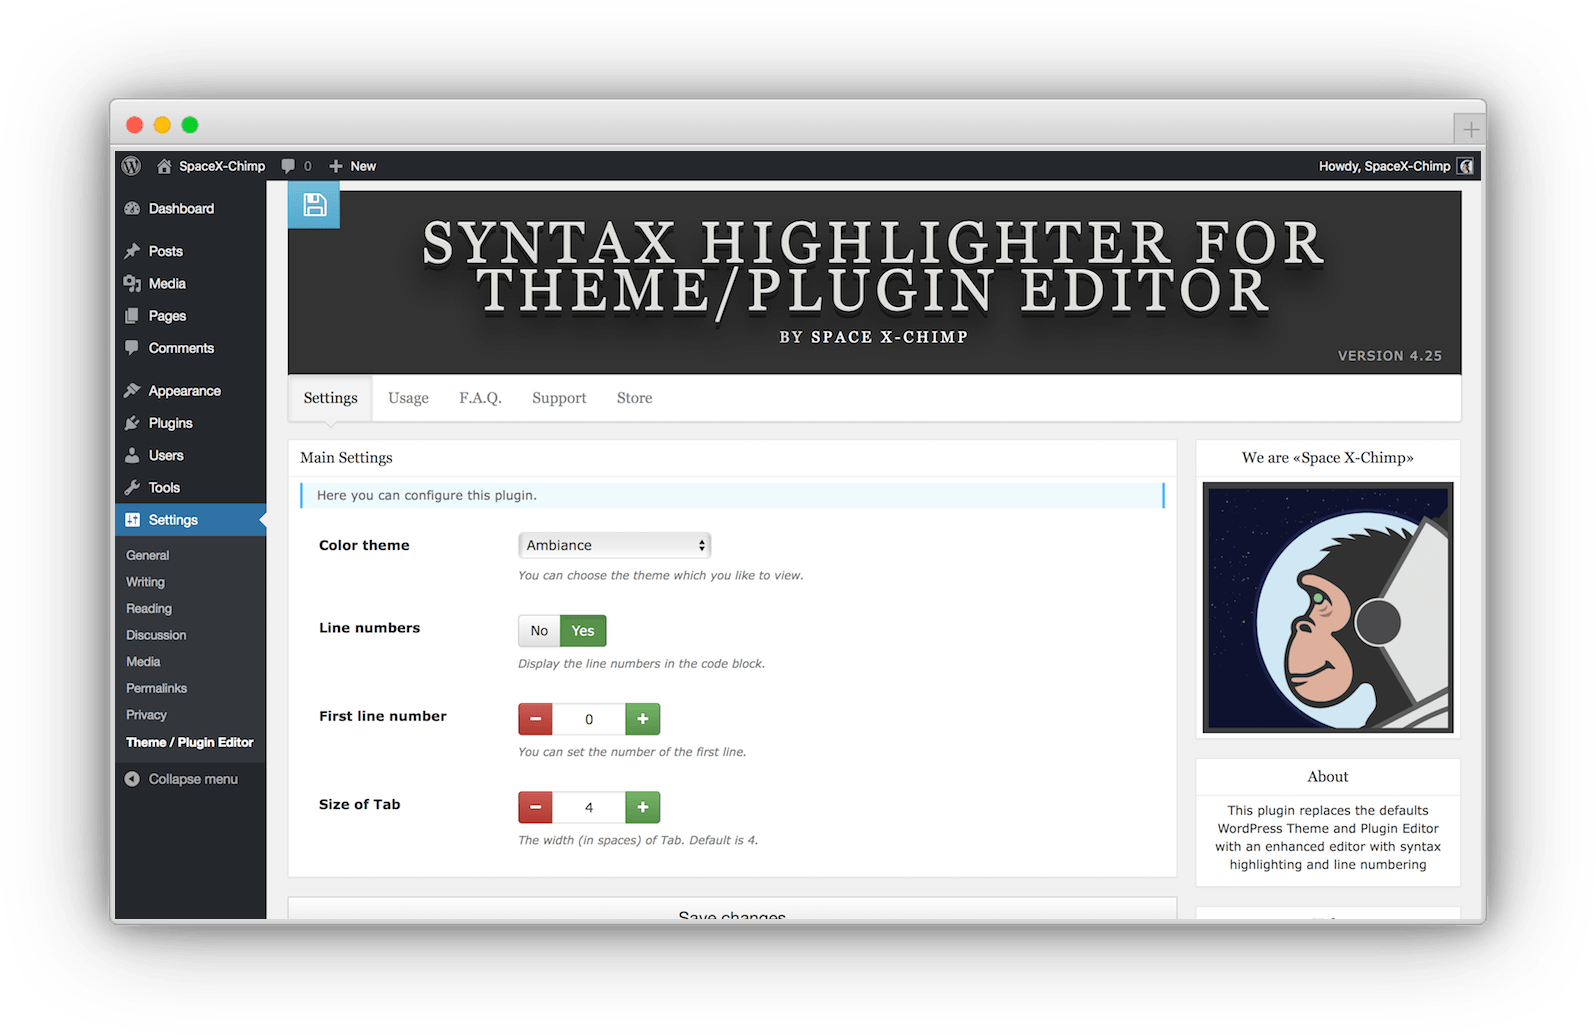Click the Media library icon
Image resolution: width=1596 pixels, height=1035 pixels.
(132, 283)
